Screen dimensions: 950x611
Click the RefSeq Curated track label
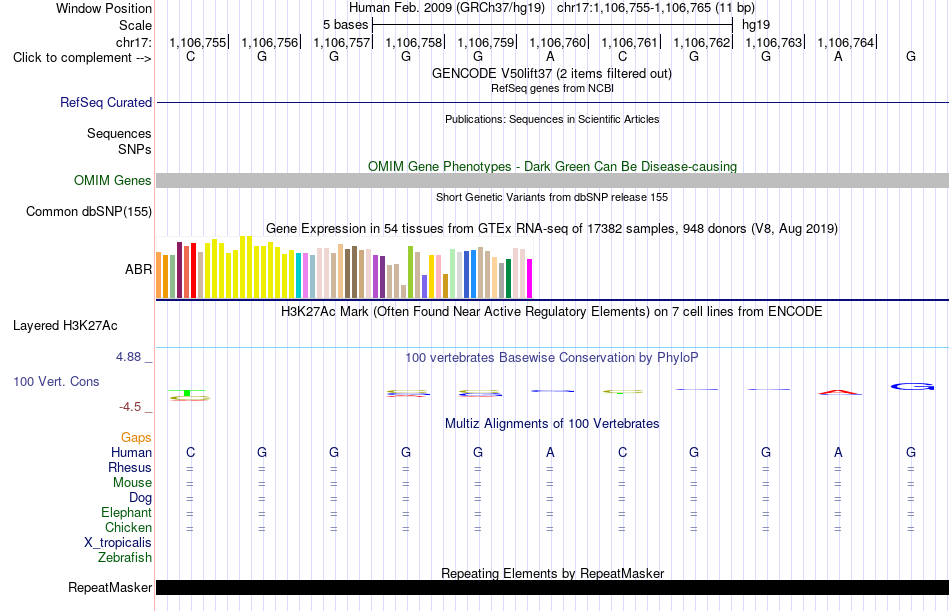pos(106,102)
